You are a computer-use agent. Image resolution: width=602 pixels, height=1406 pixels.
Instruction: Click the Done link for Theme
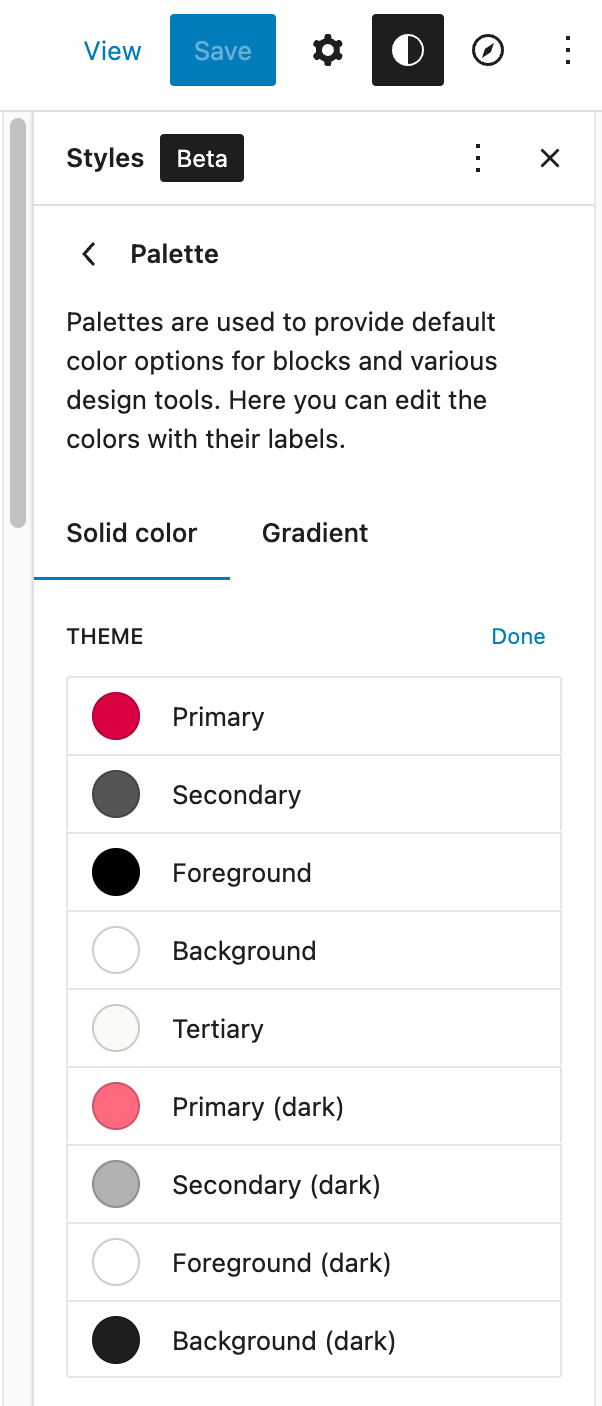(x=518, y=637)
